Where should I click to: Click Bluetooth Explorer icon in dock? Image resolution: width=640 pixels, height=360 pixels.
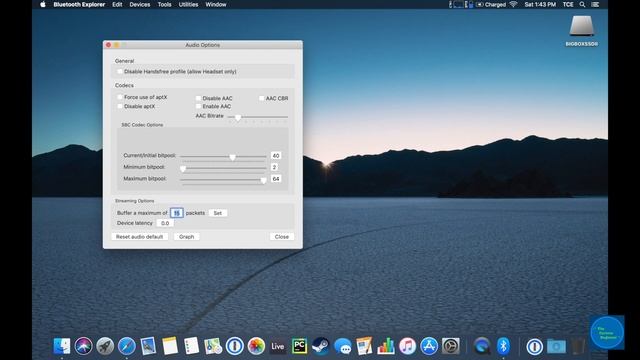click(x=503, y=346)
